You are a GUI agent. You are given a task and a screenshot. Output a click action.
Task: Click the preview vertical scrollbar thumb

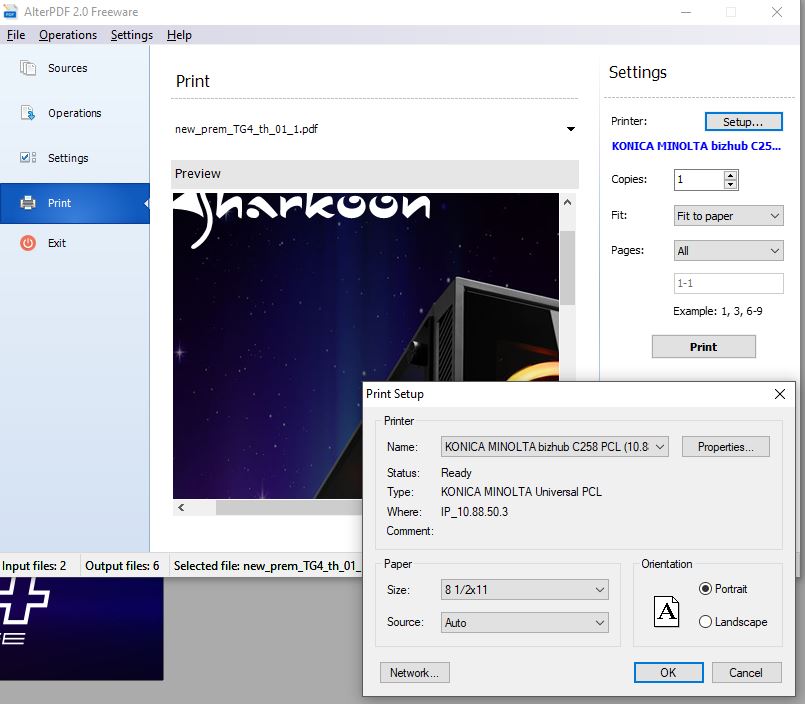[x=567, y=268]
